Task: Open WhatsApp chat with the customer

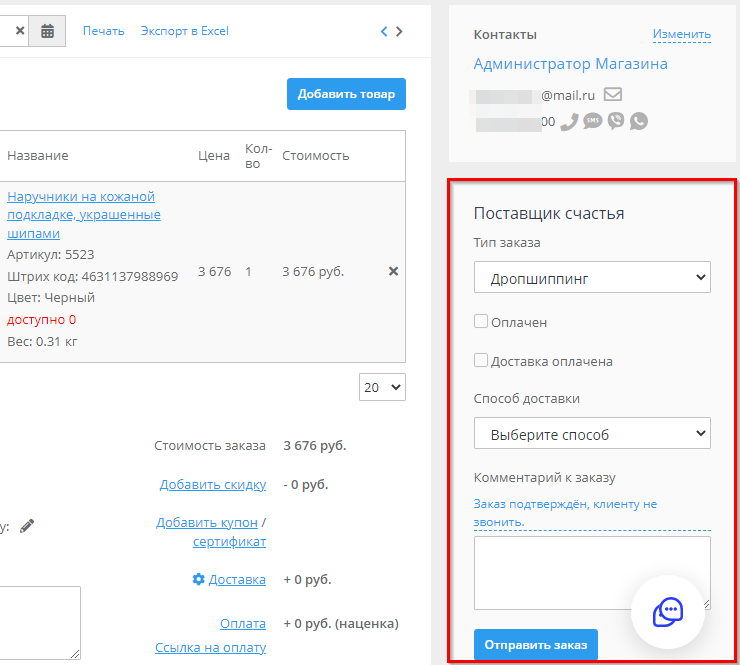Action: [x=639, y=121]
